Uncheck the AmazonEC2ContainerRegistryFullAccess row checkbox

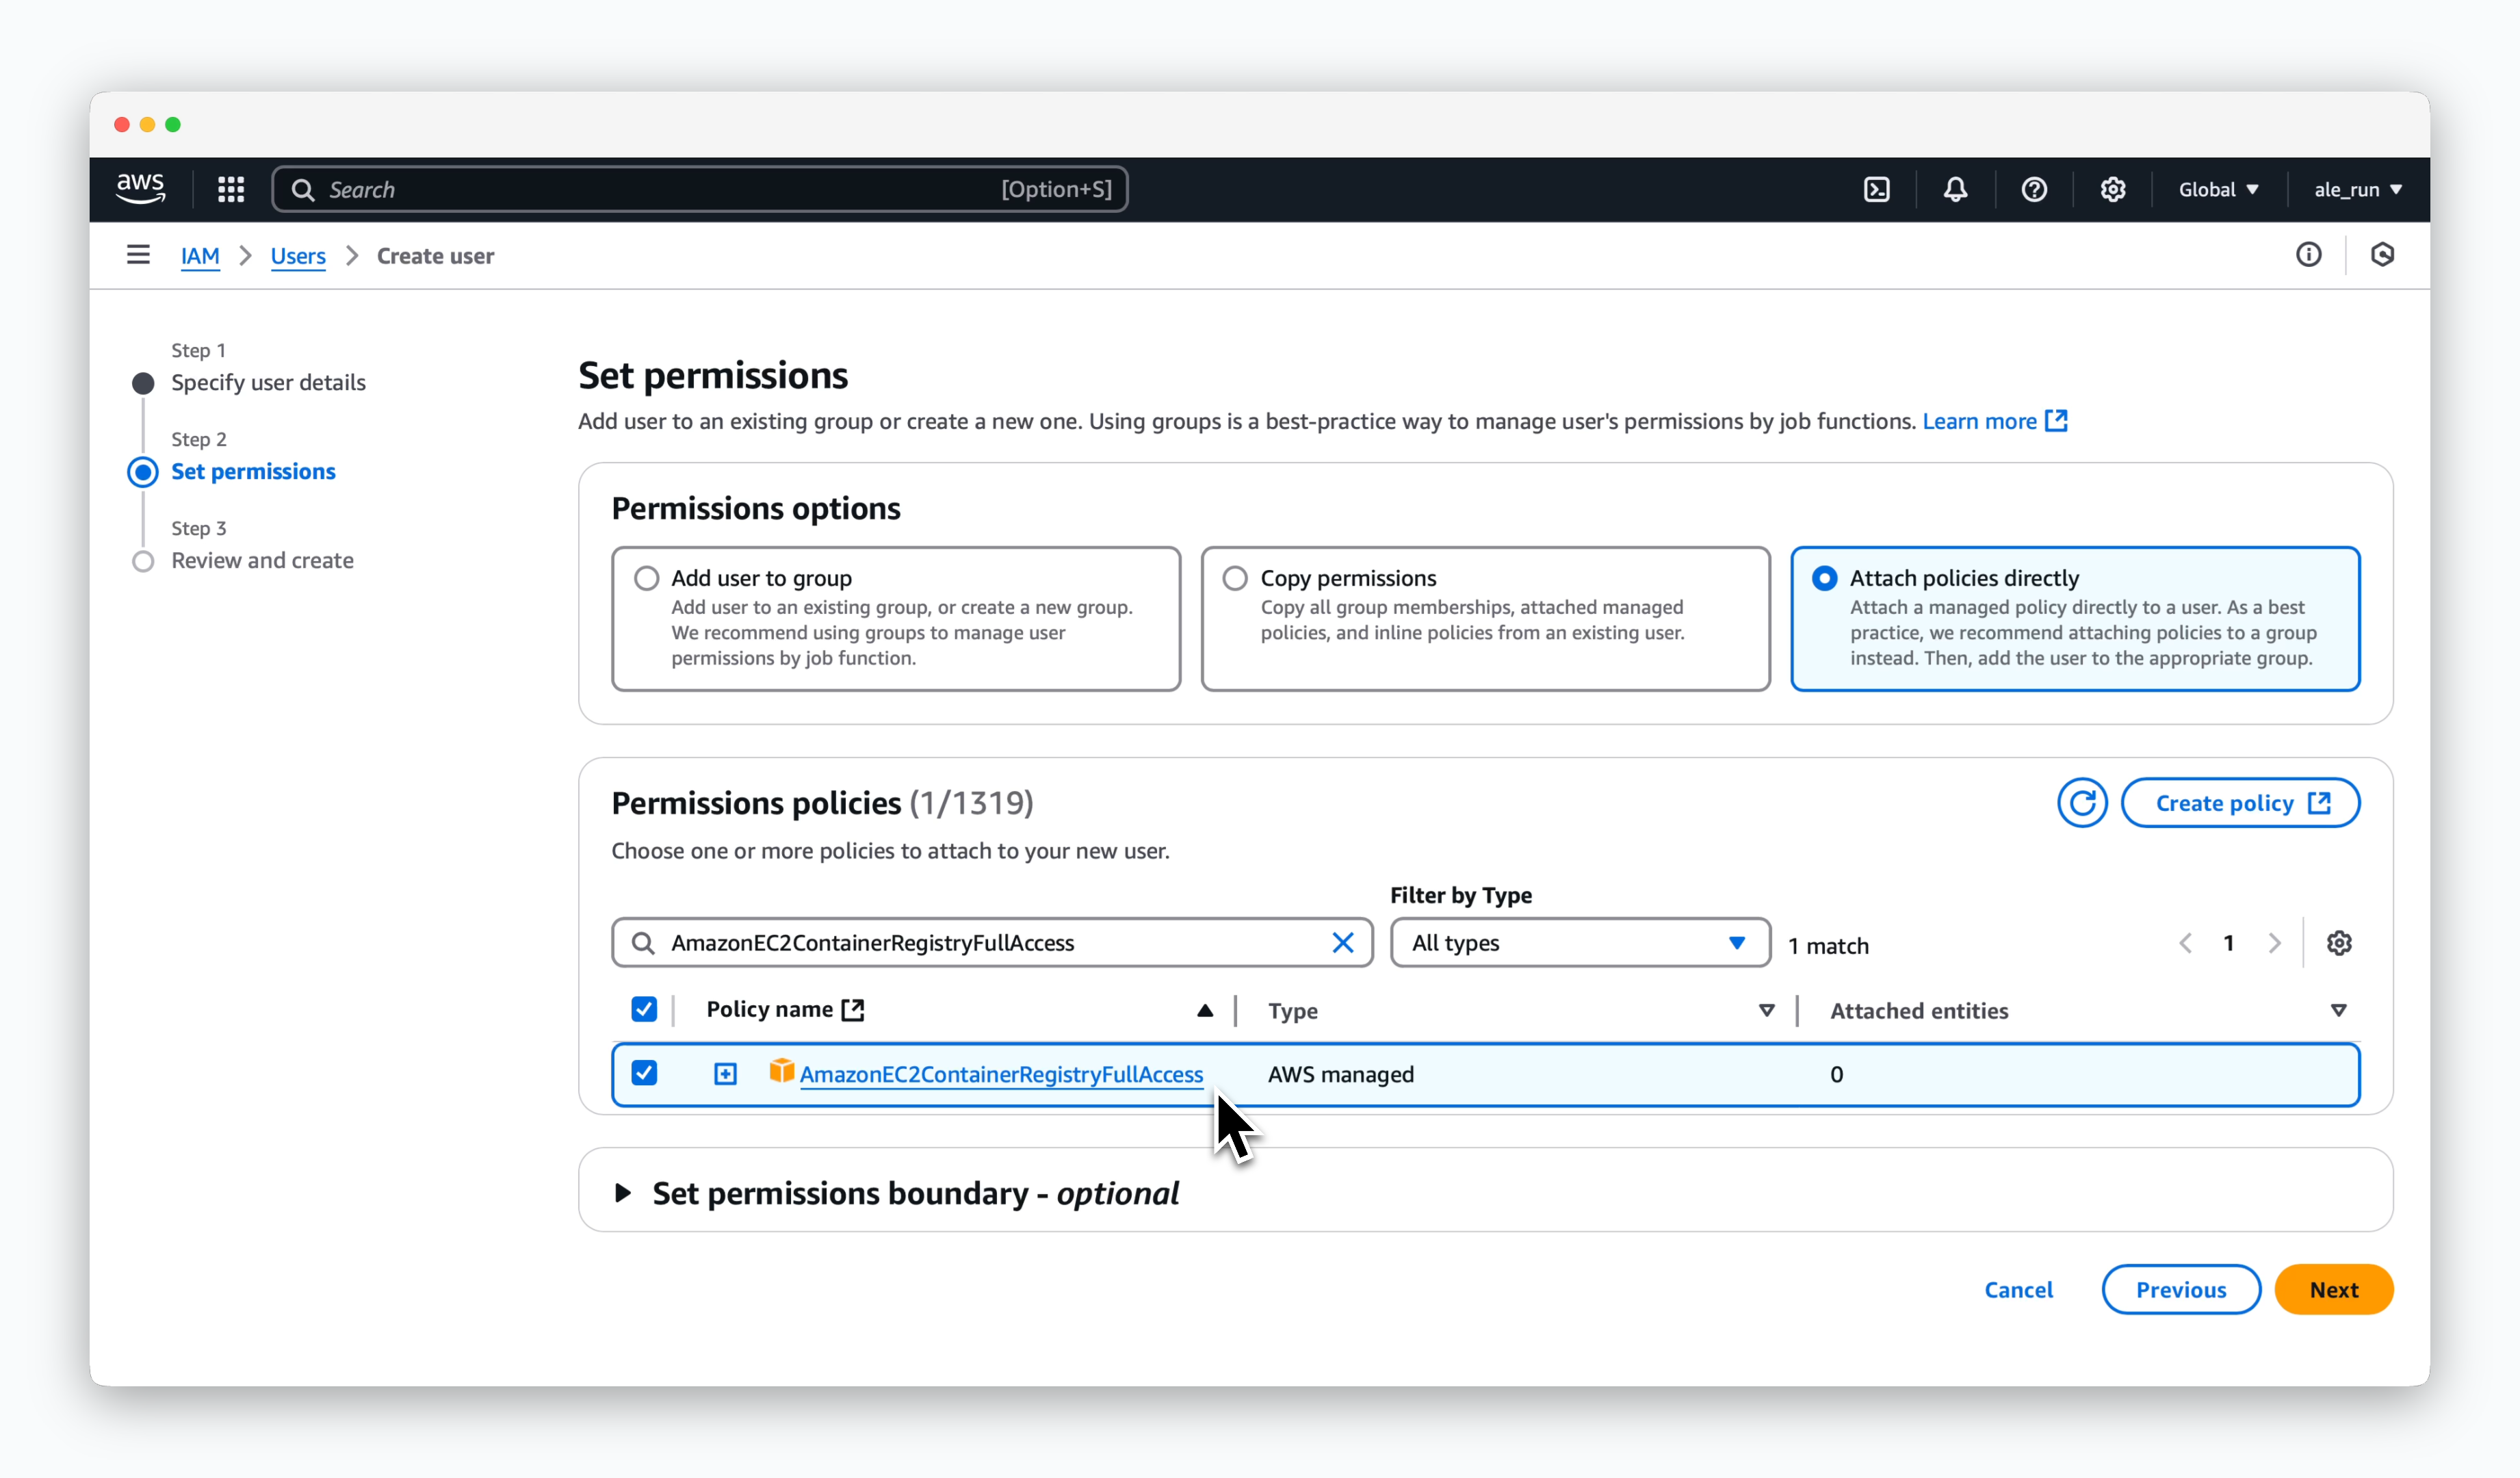tap(644, 1073)
